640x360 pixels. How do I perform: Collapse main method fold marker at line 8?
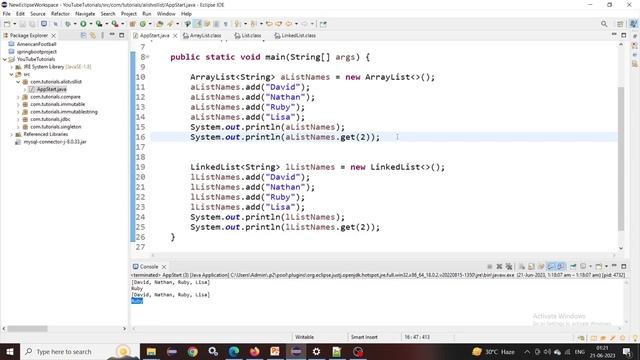(x=147, y=57)
